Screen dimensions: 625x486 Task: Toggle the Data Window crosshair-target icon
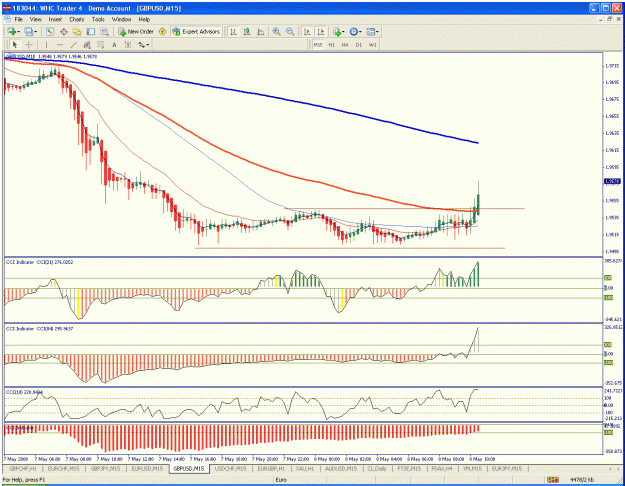click(x=63, y=31)
